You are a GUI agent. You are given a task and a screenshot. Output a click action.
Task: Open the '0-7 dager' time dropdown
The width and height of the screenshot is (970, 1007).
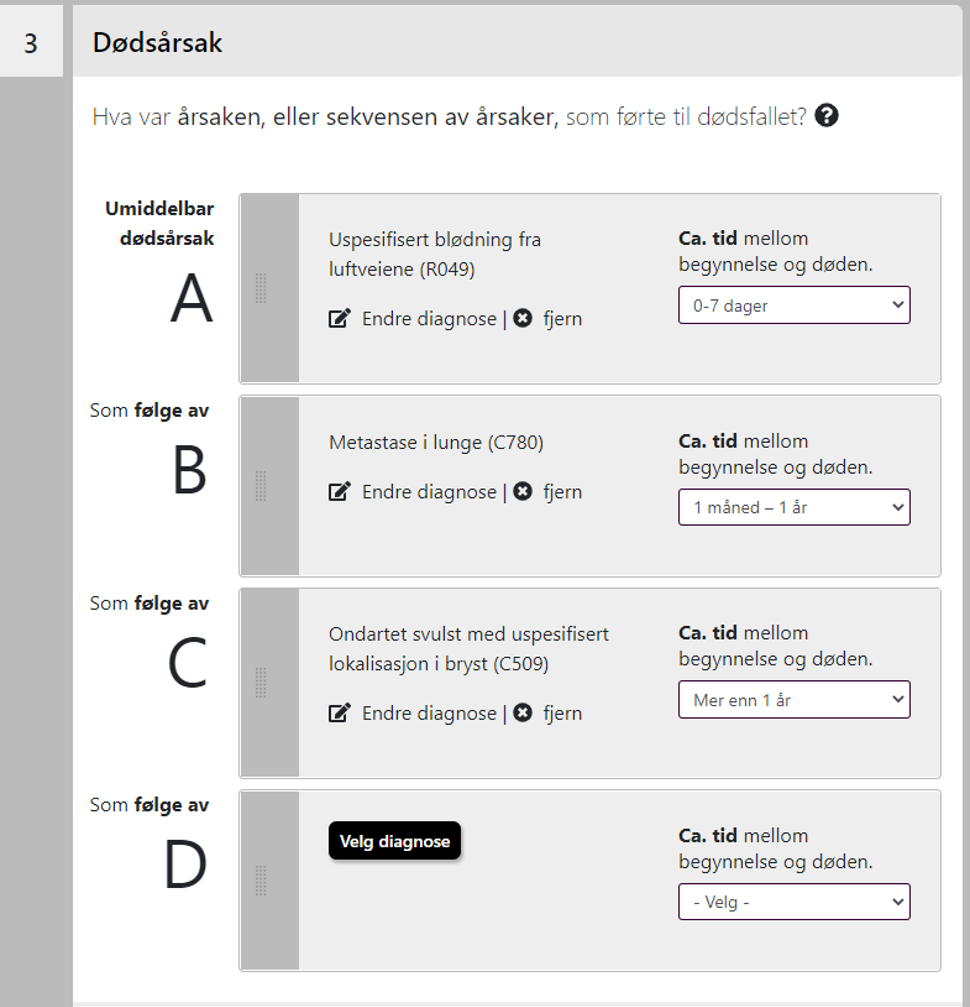pyautogui.click(x=794, y=305)
